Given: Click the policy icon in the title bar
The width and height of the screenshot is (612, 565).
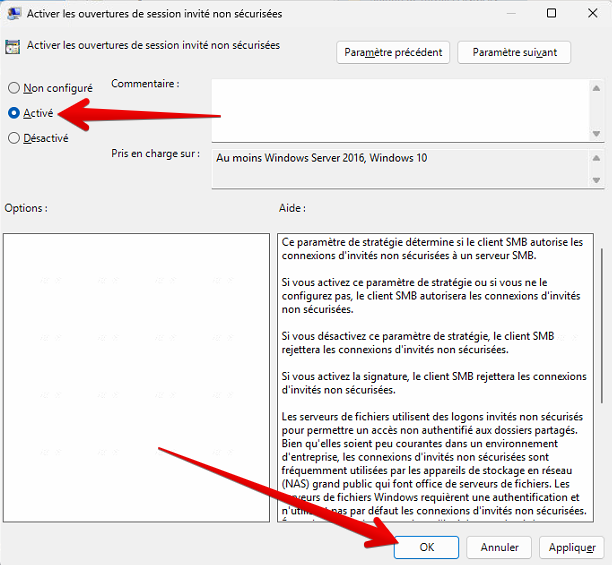Looking at the screenshot, I should click(x=15, y=14).
